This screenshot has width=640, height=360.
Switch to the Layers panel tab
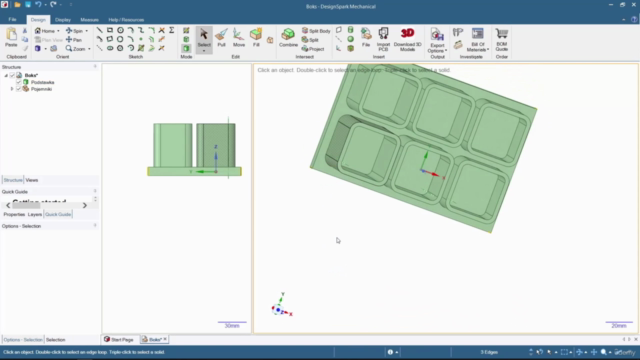pos(35,214)
